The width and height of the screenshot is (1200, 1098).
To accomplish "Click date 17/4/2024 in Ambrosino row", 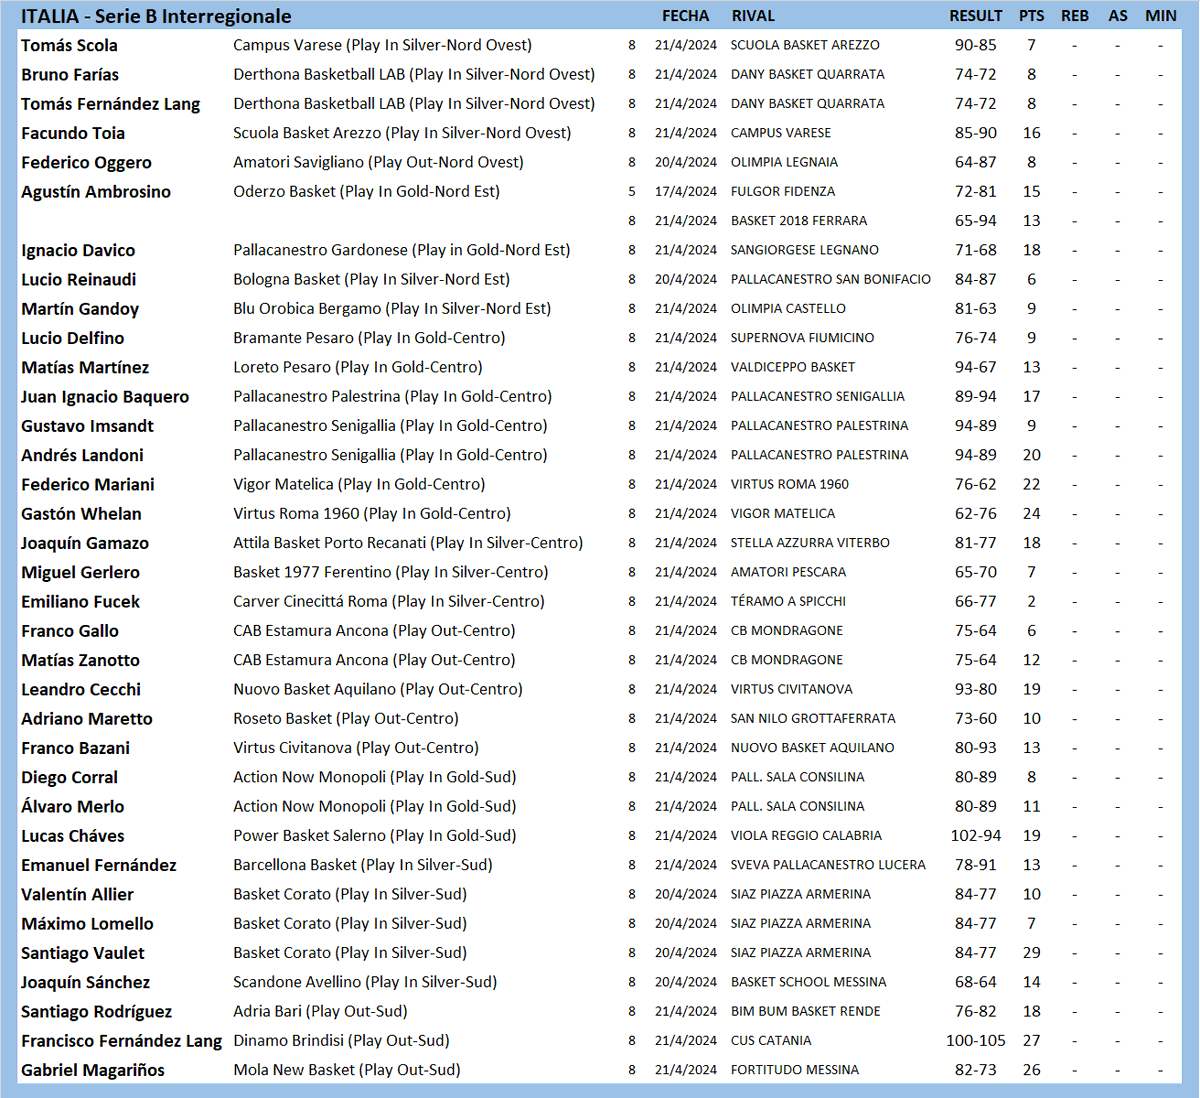I will (686, 192).
